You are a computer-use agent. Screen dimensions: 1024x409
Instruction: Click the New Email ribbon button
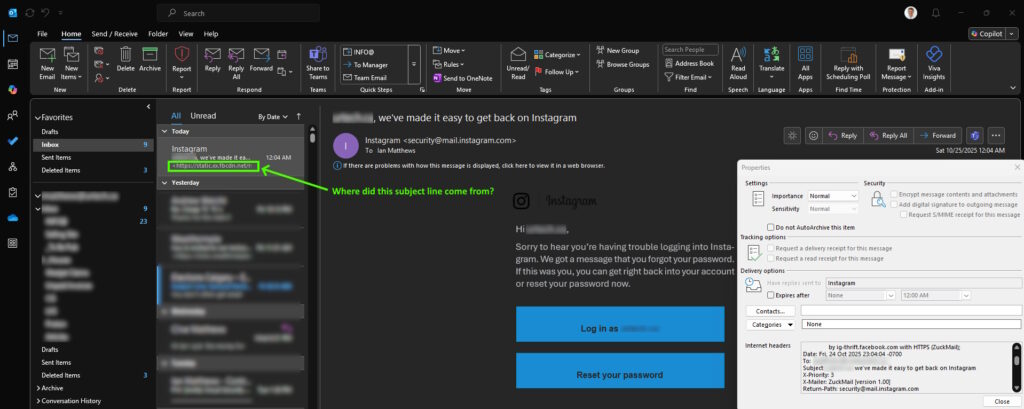pyautogui.click(x=47, y=63)
